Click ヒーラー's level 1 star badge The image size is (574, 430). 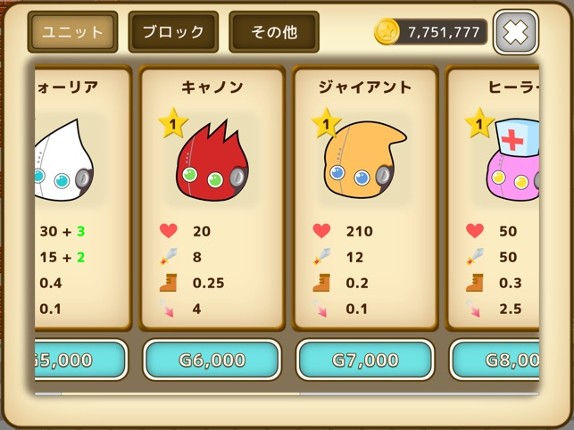point(479,124)
